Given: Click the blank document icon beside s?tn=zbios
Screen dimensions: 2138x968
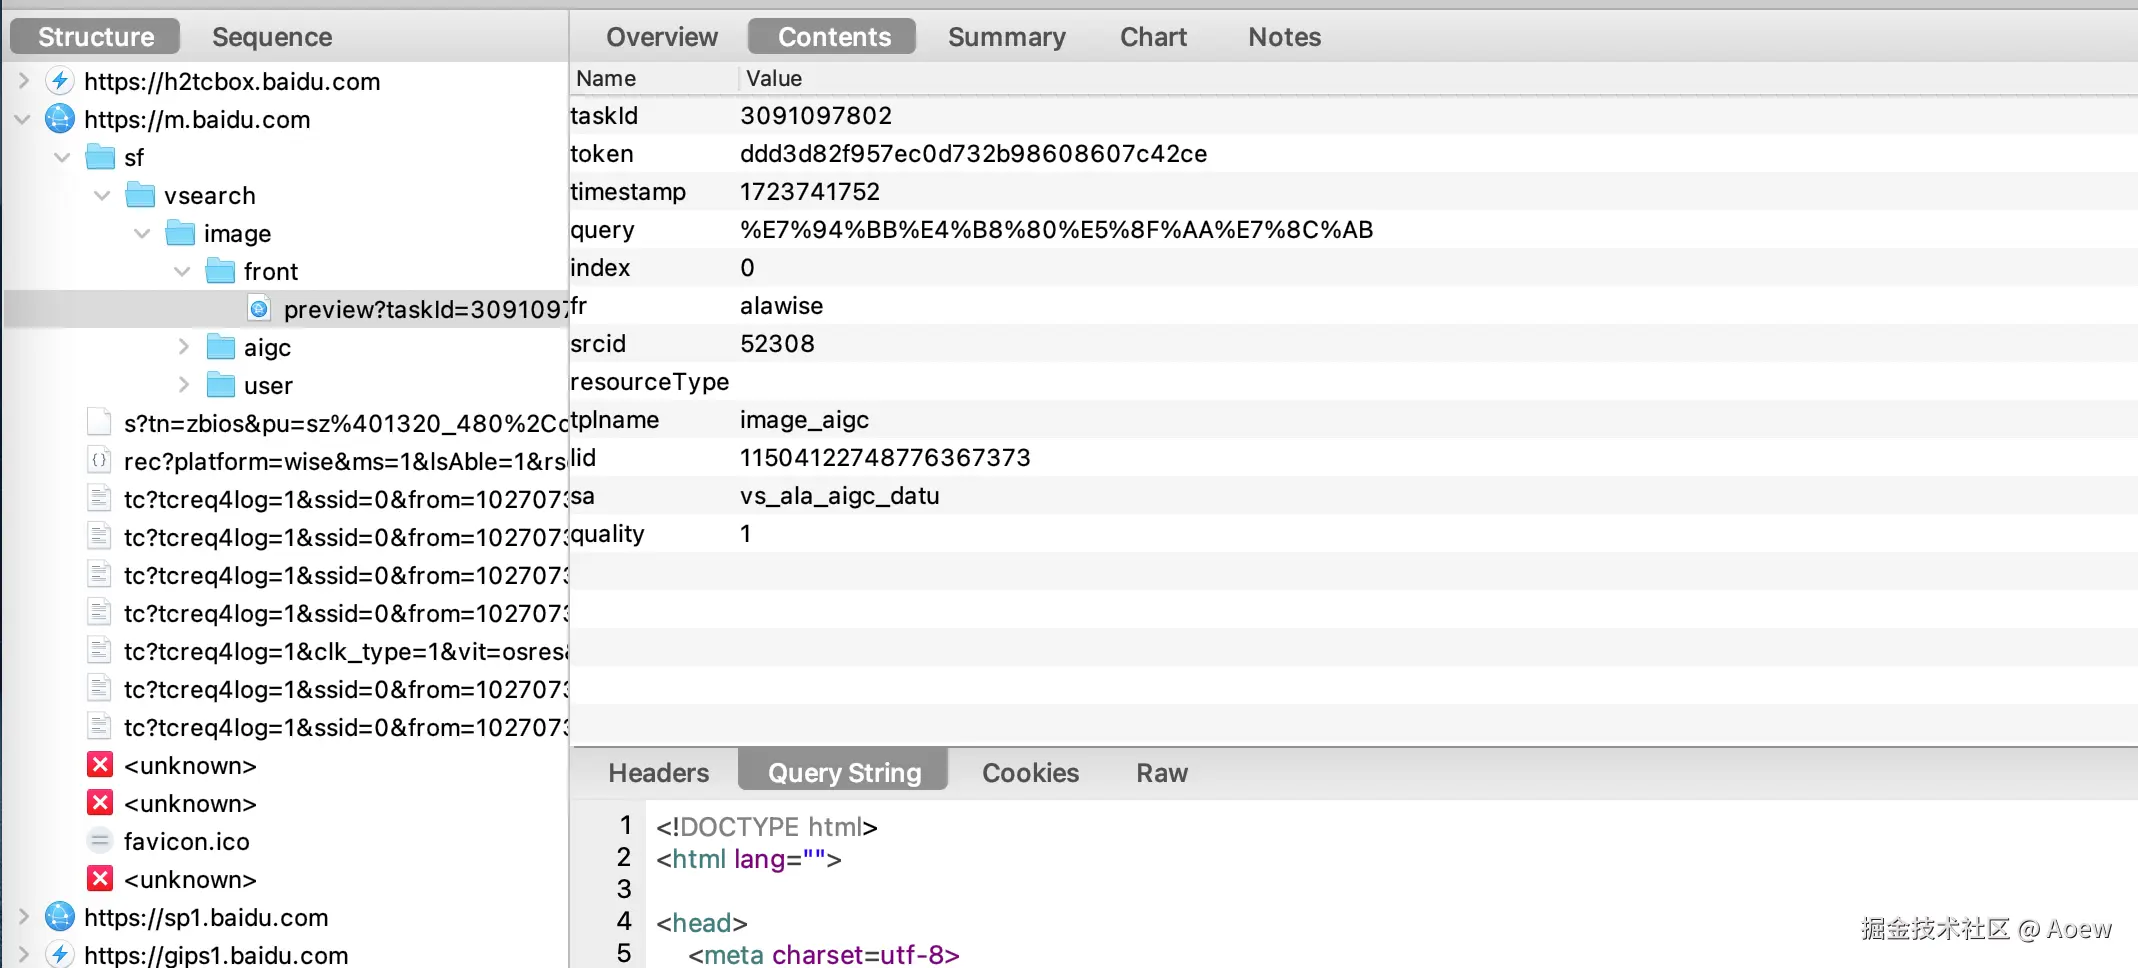Looking at the screenshot, I should pos(99,423).
